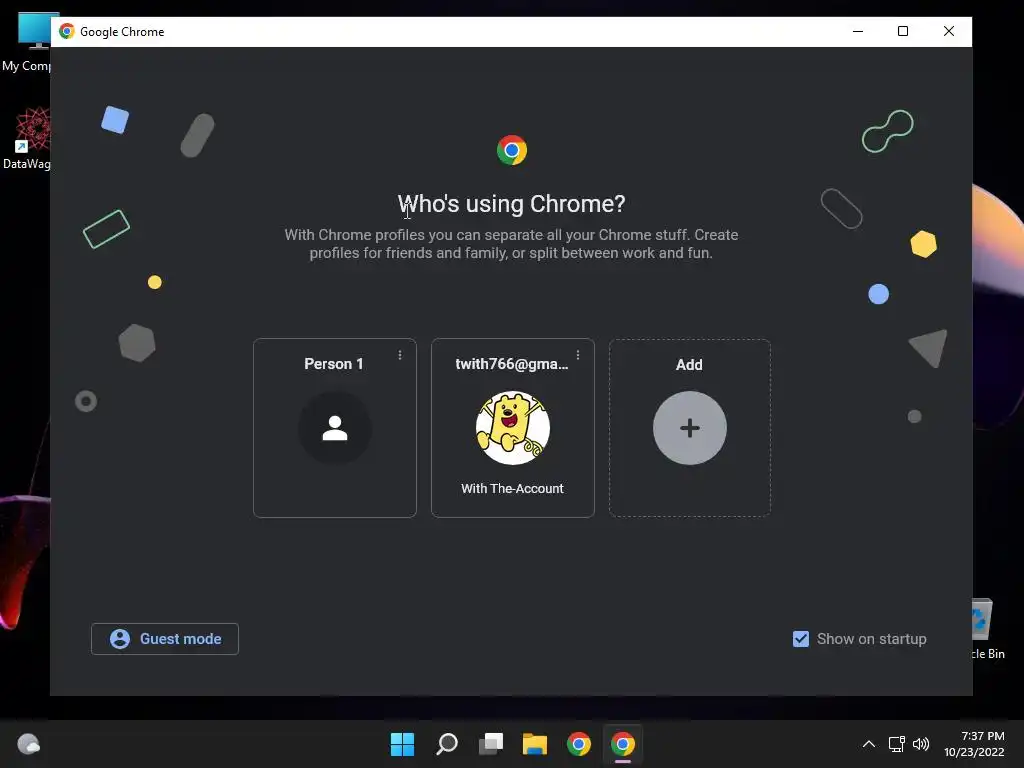Image resolution: width=1024 pixels, height=768 pixels.
Task: Maximize the Google Chrome window
Action: [x=903, y=31]
